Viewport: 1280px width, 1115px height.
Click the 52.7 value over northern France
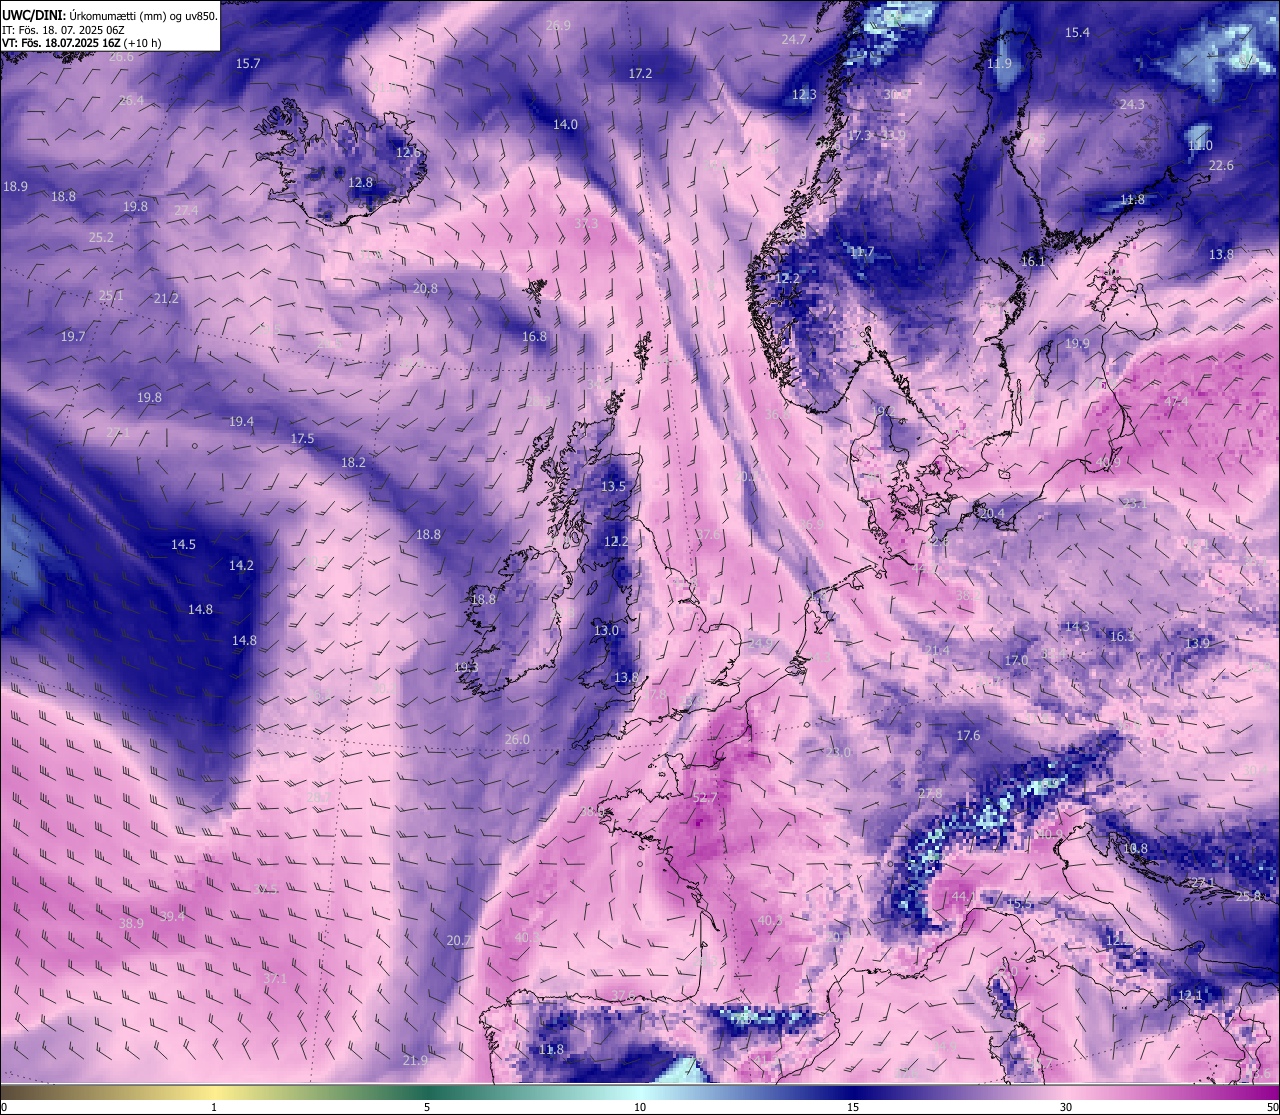coord(704,798)
